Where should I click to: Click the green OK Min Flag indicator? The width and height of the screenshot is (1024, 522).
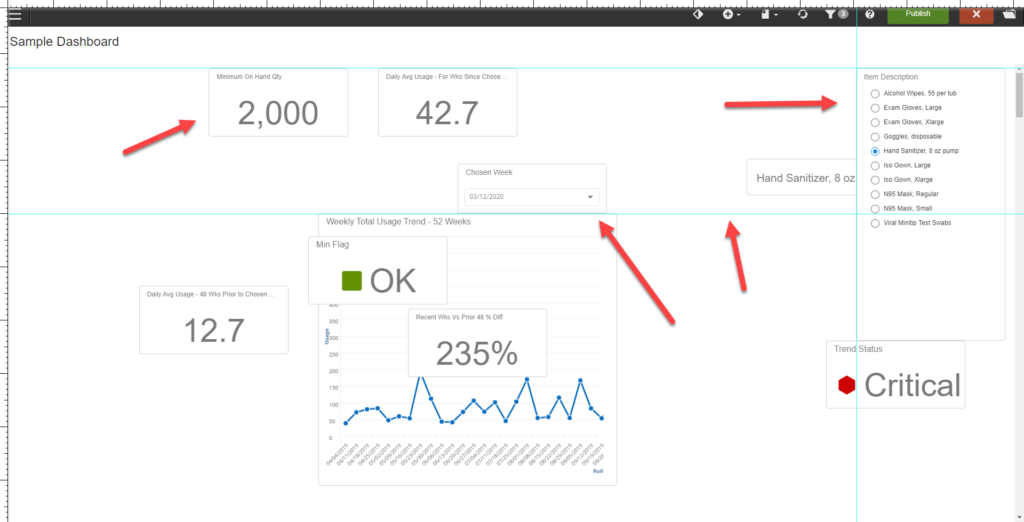(x=351, y=281)
